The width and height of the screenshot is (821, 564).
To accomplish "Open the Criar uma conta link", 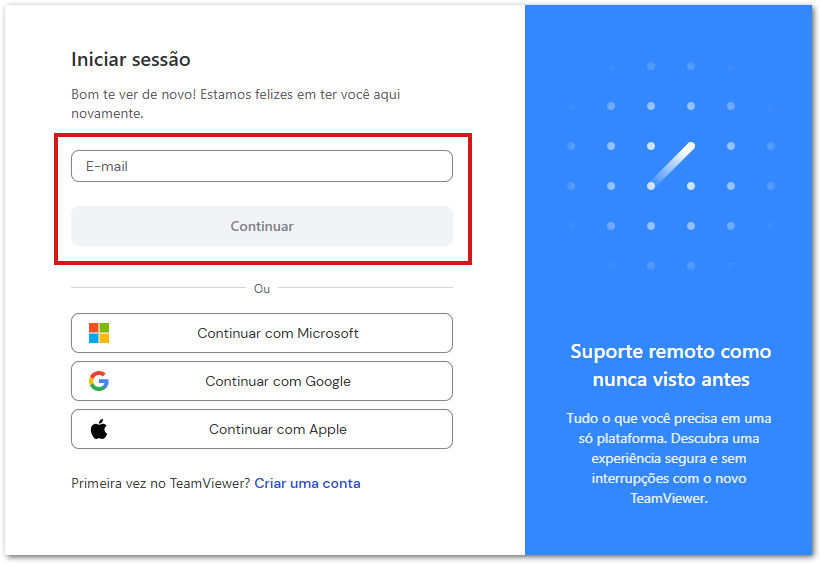I will [x=307, y=483].
